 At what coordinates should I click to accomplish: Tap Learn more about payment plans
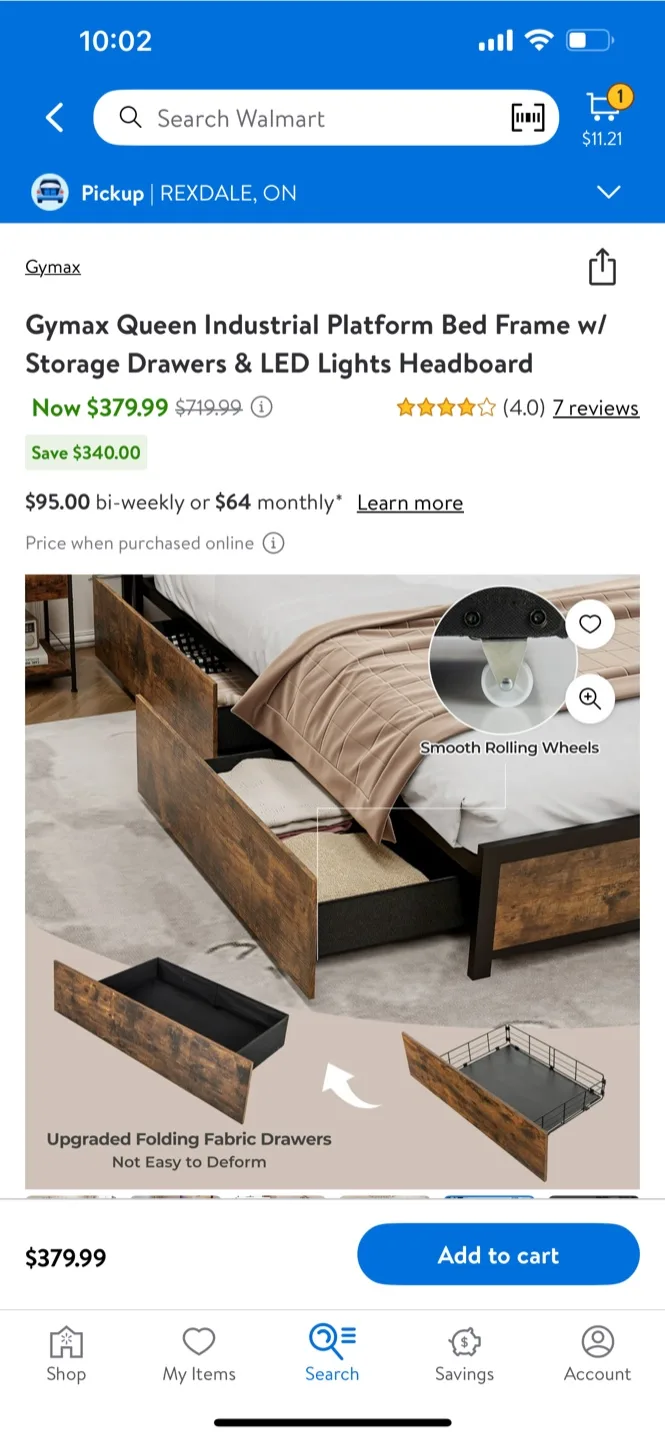coord(410,503)
